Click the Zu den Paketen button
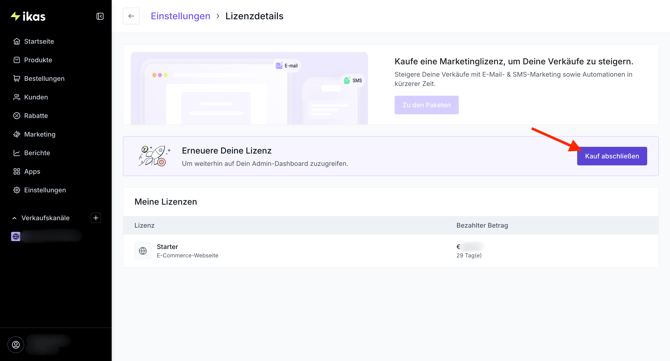The height and width of the screenshot is (361, 670). pos(426,105)
